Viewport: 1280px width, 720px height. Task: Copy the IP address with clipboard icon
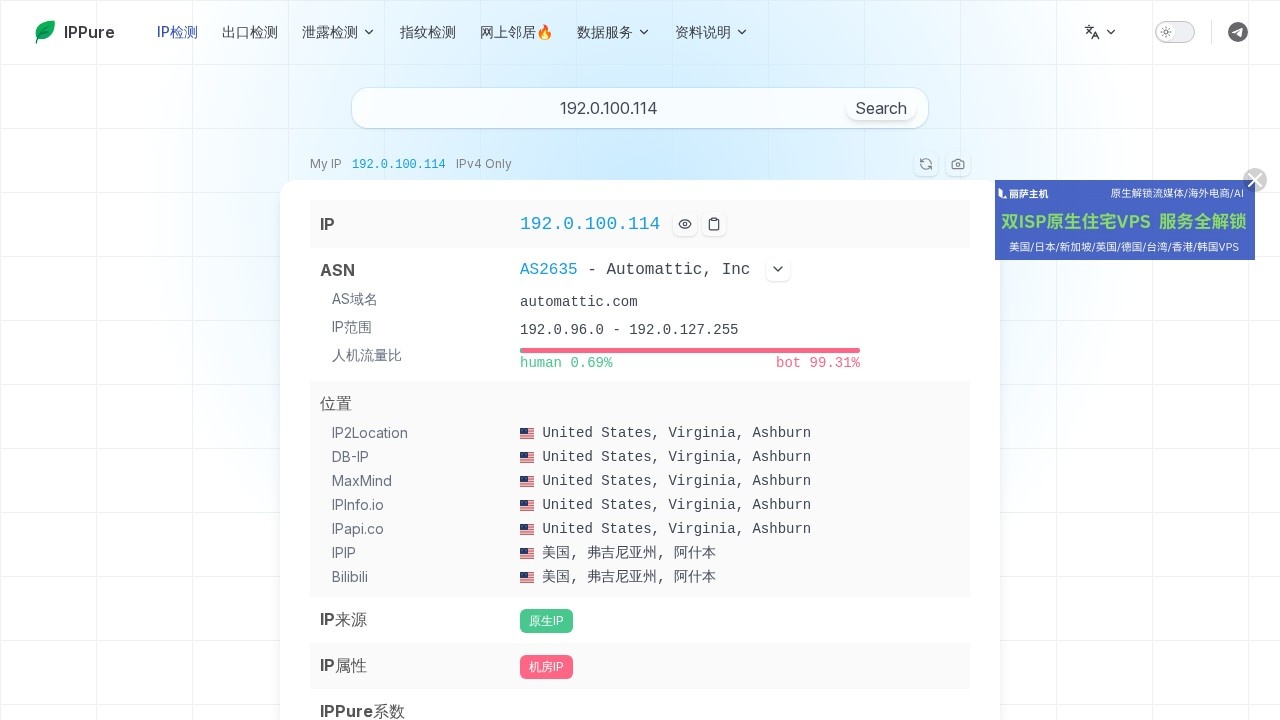point(714,224)
